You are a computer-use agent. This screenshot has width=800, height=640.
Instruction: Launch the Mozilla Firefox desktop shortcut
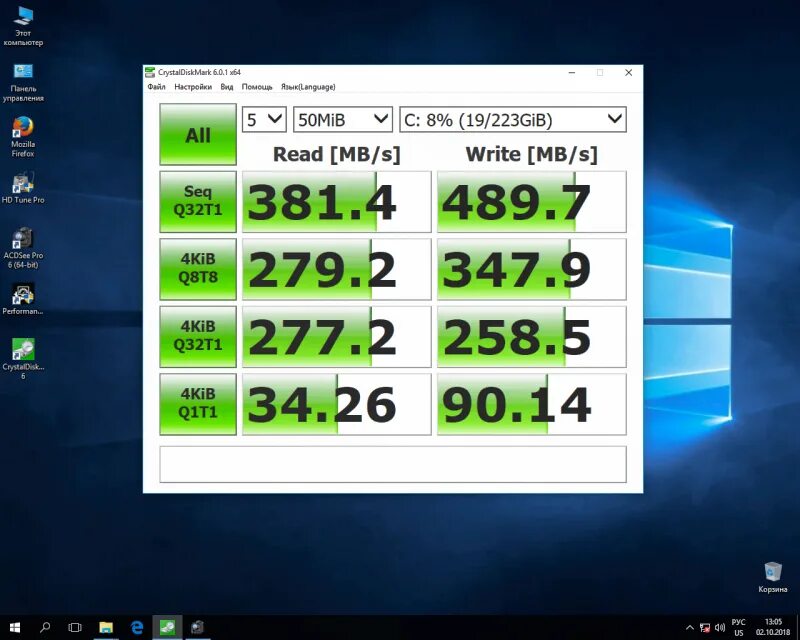point(23,137)
